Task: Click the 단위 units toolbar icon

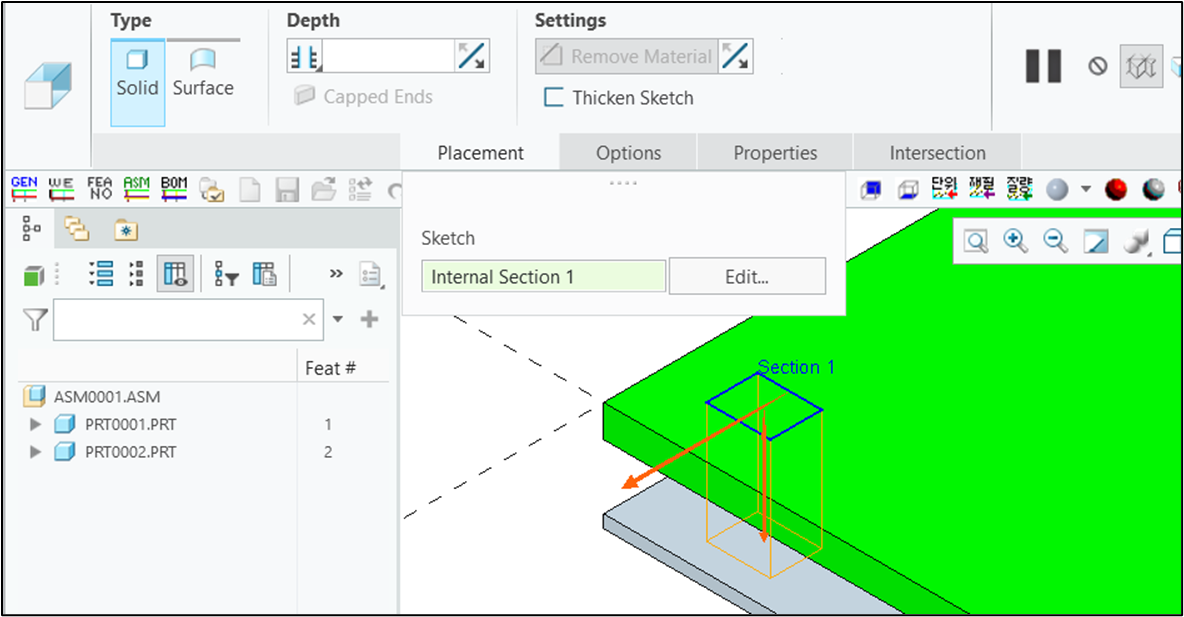Action: (944, 189)
